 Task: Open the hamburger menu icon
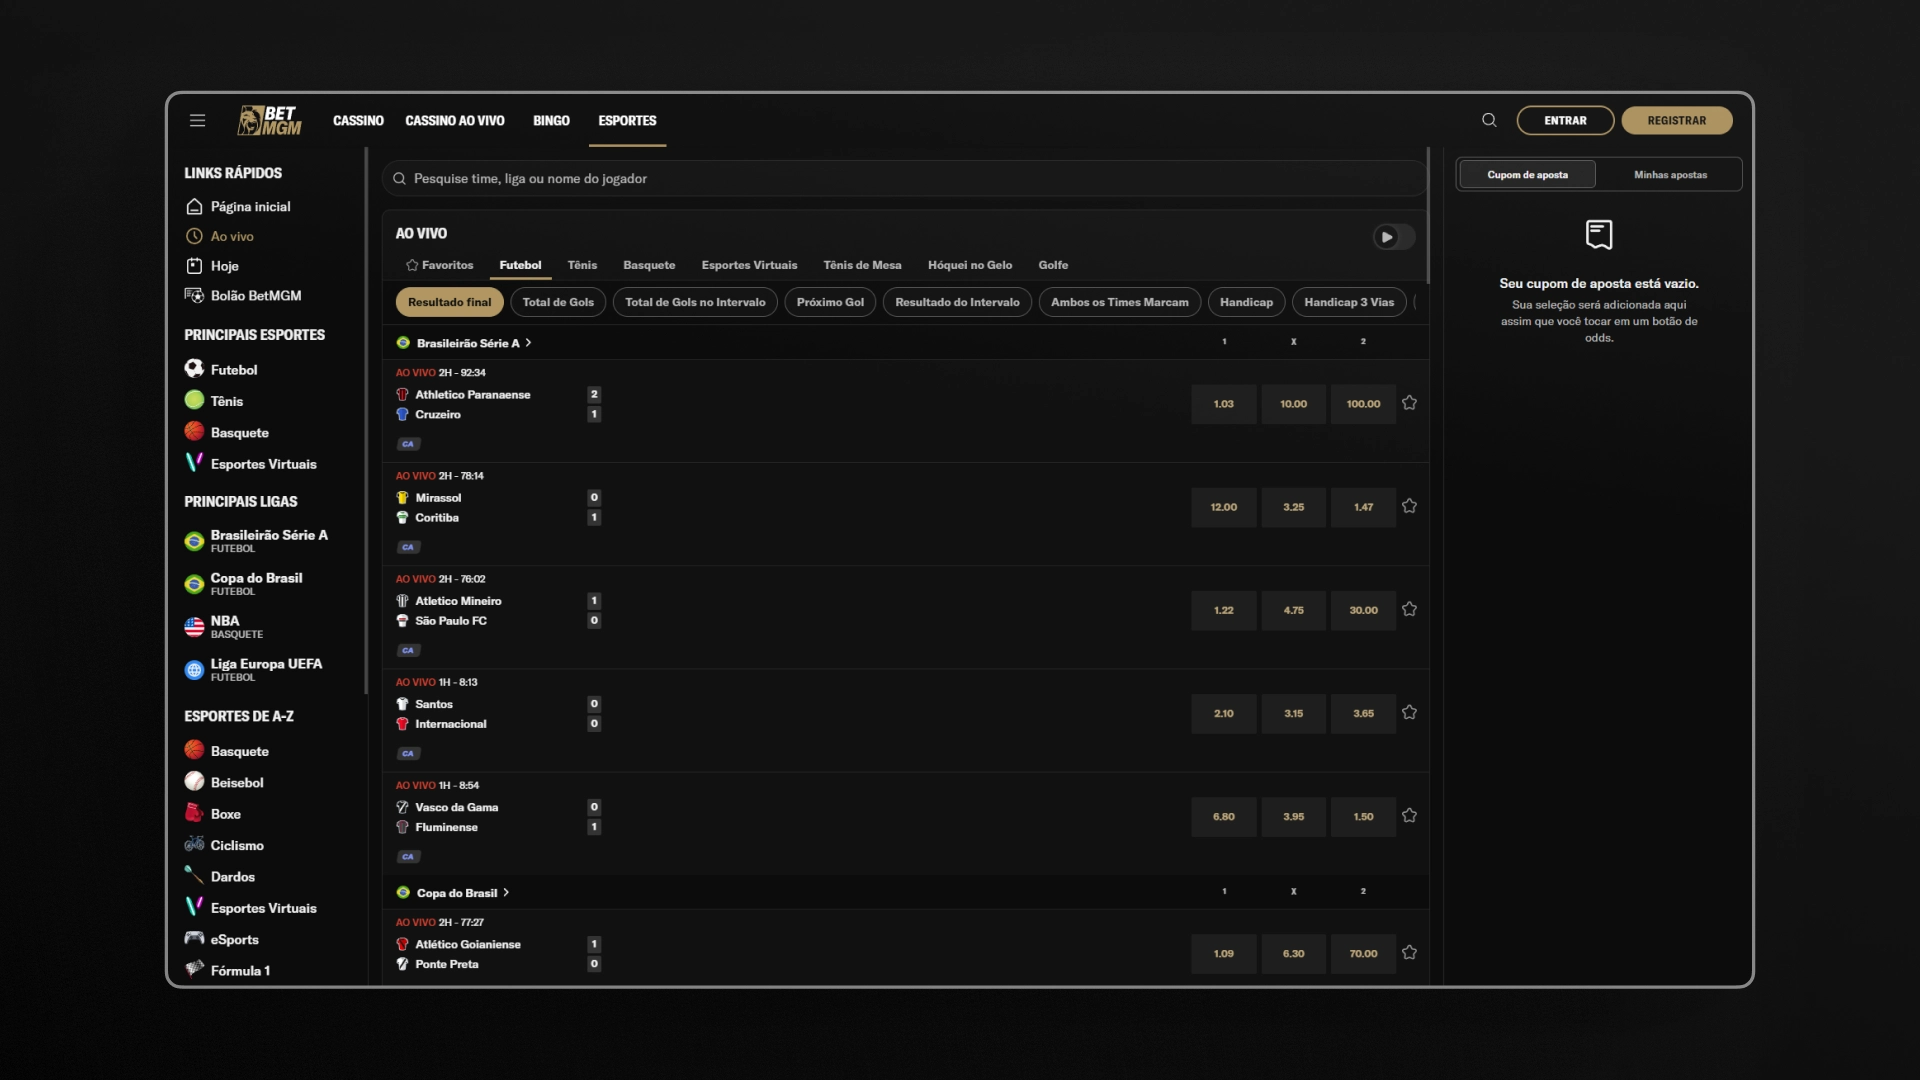(x=197, y=120)
